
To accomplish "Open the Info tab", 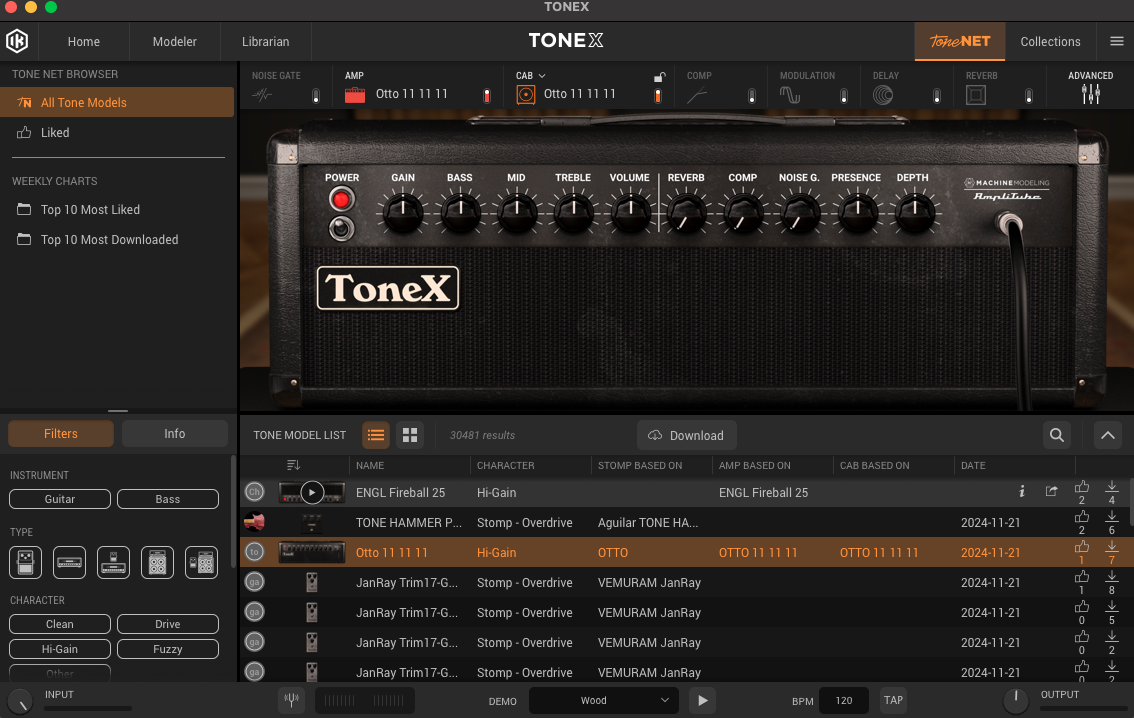I will (174, 434).
